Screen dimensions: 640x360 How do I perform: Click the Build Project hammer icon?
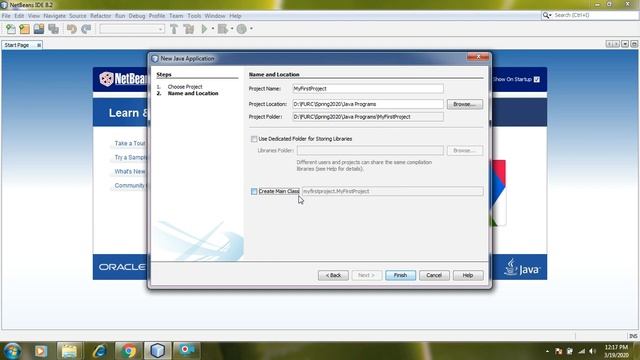pos(174,29)
